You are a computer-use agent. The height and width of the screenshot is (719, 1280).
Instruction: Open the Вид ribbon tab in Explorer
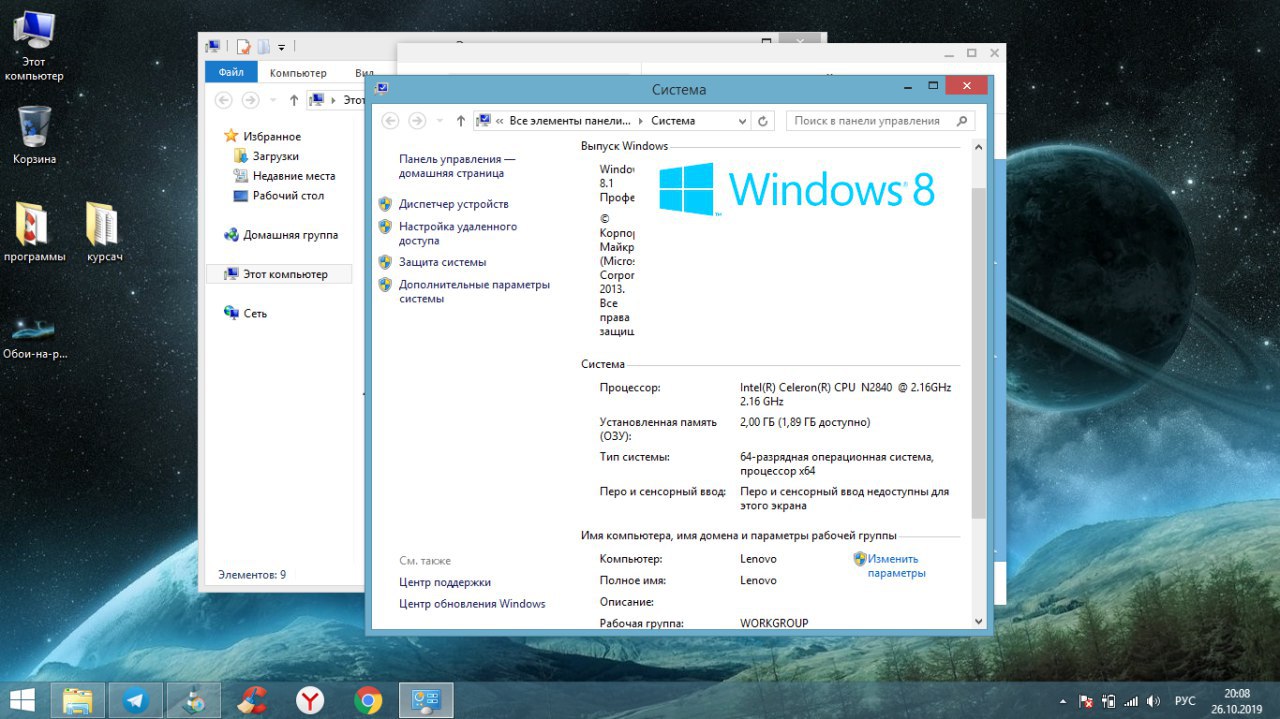click(x=362, y=72)
